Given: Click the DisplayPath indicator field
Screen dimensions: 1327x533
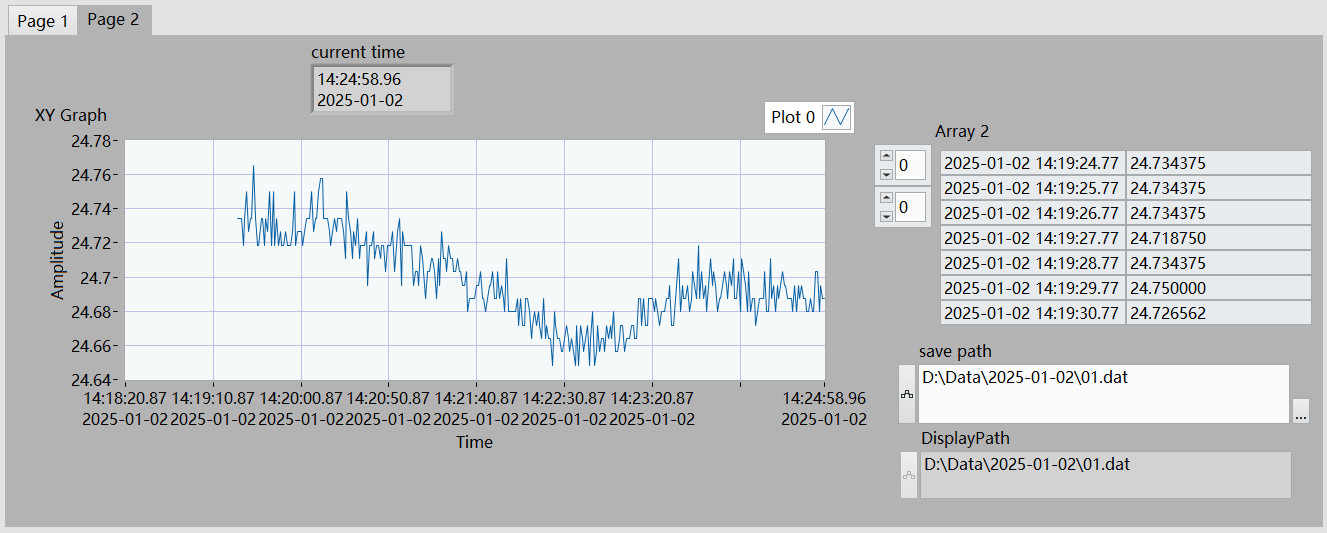Looking at the screenshot, I should pyautogui.click(x=1104, y=475).
